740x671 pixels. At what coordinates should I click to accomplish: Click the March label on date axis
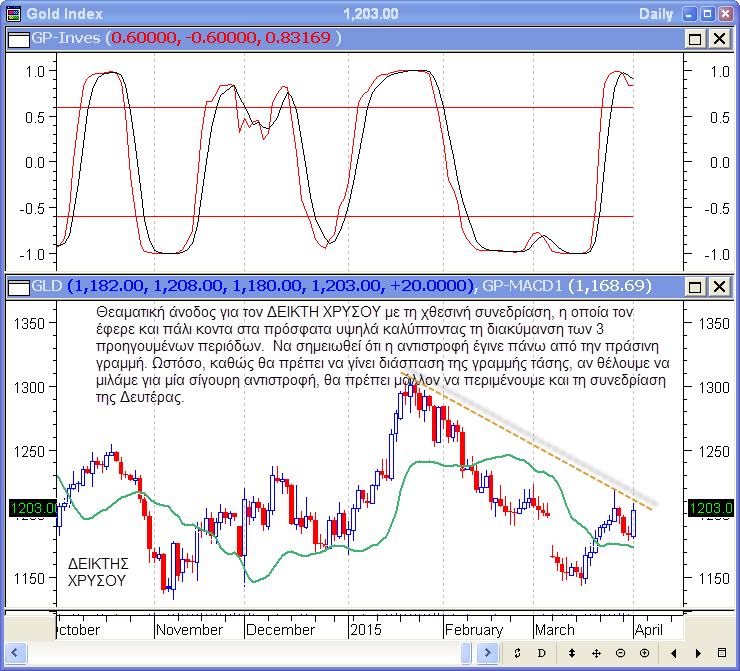click(555, 630)
